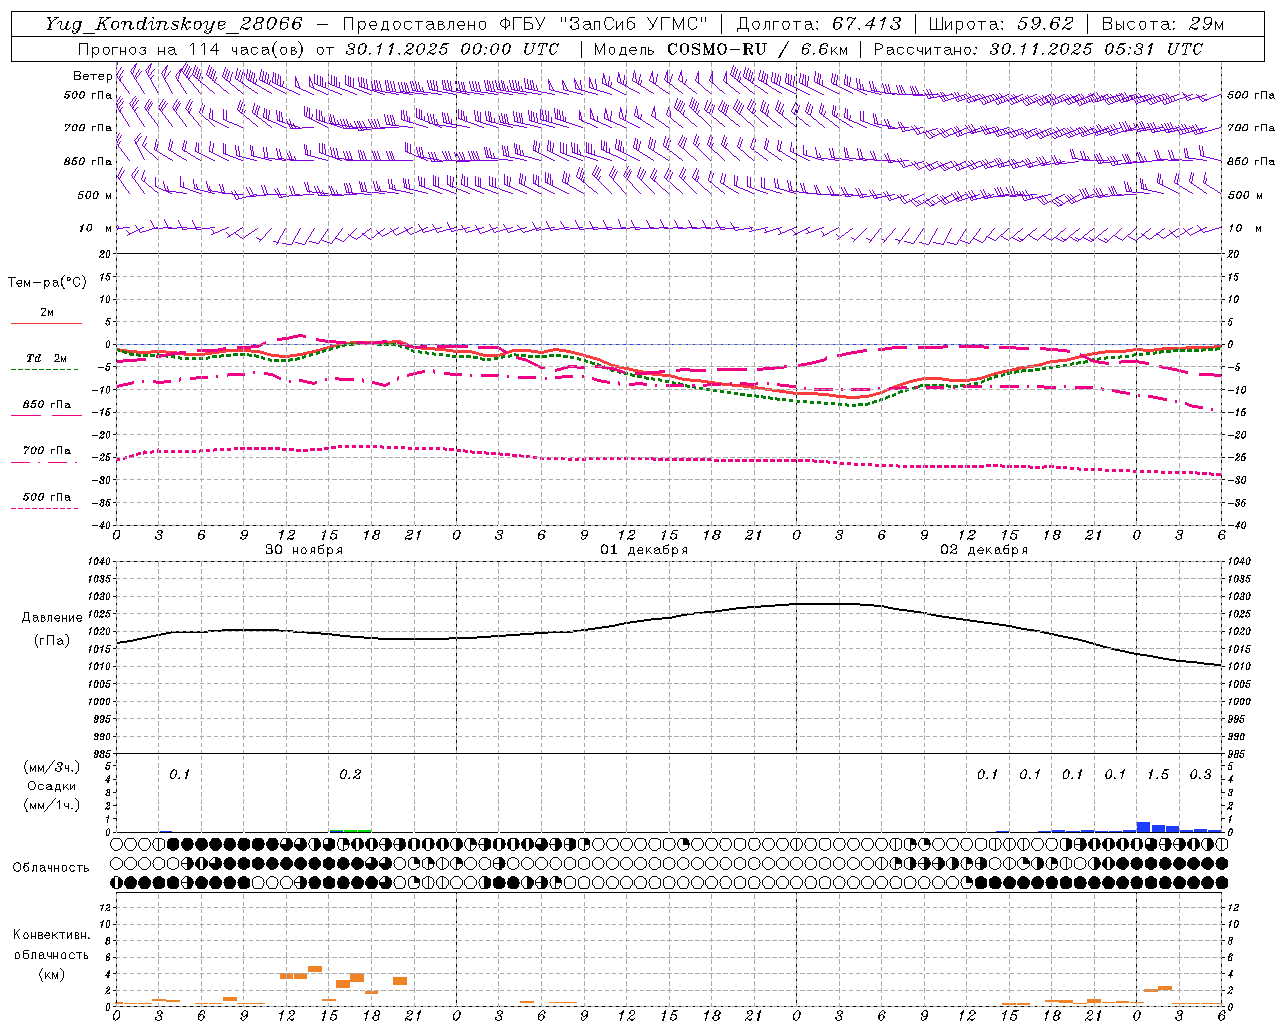Click the Высота: 29м entry
Viewport: 1280px width, 1024px height.
[x=1163, y=24]
